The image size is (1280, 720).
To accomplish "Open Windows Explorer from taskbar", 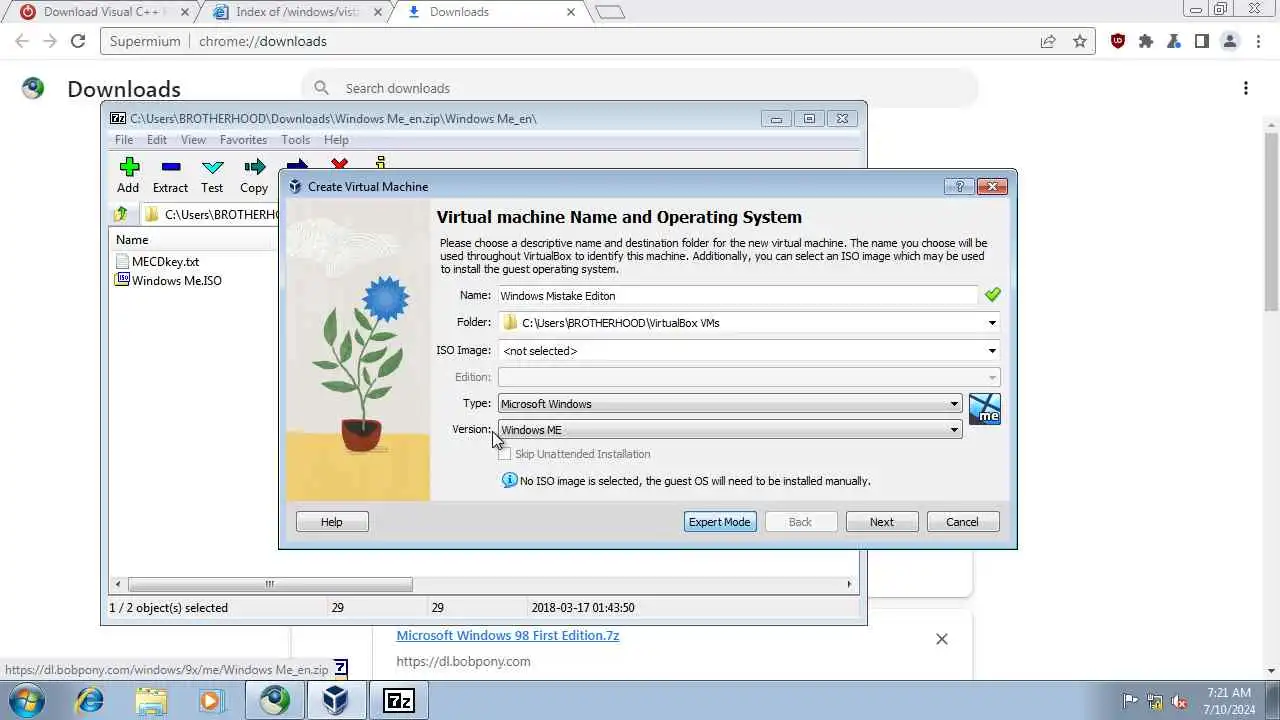I will pyautogui.click(x=151, y=700).
